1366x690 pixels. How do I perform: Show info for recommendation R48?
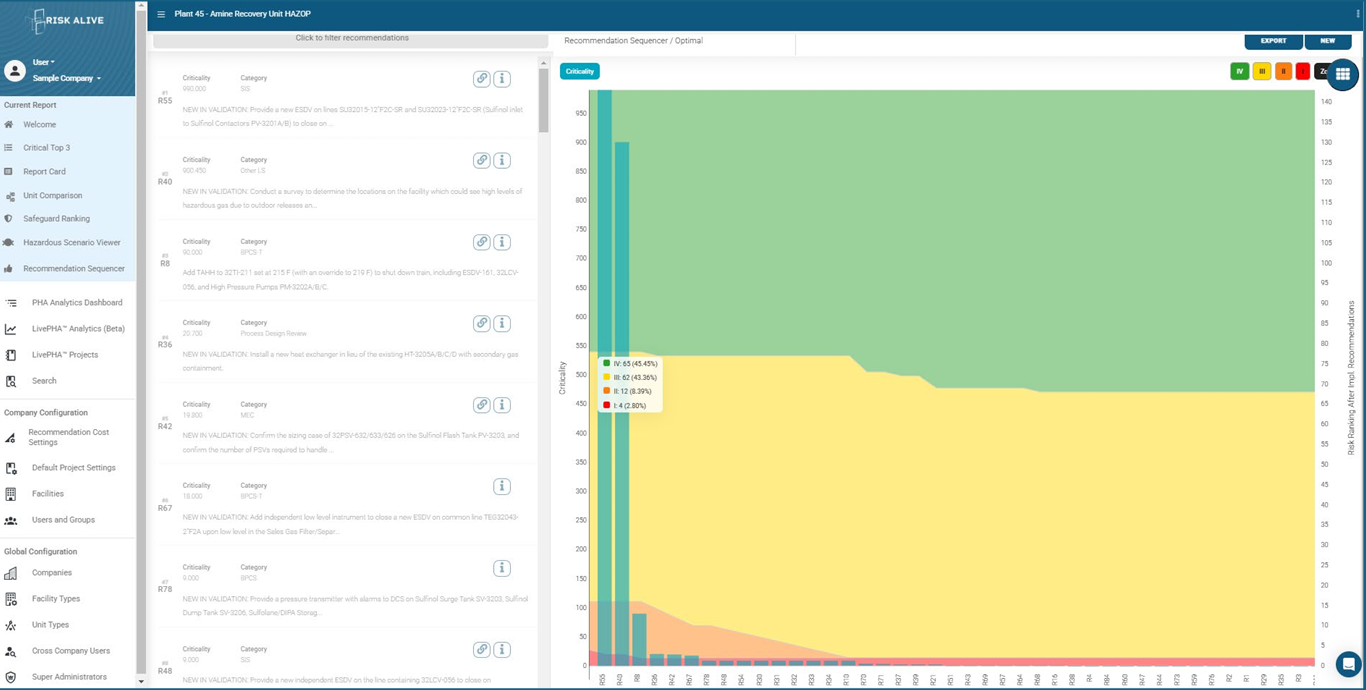pos(502,649)
